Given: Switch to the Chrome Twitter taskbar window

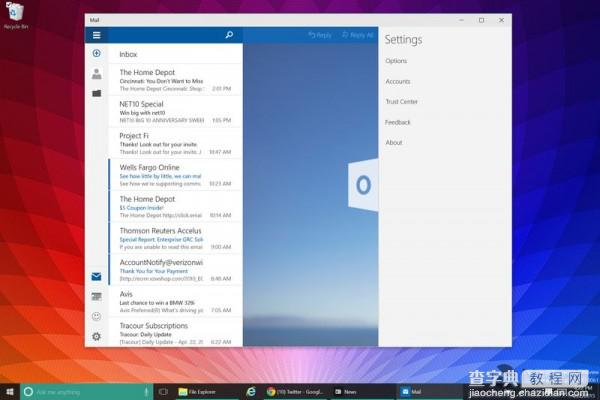Looking at the screenshot, I should (295, 392).
